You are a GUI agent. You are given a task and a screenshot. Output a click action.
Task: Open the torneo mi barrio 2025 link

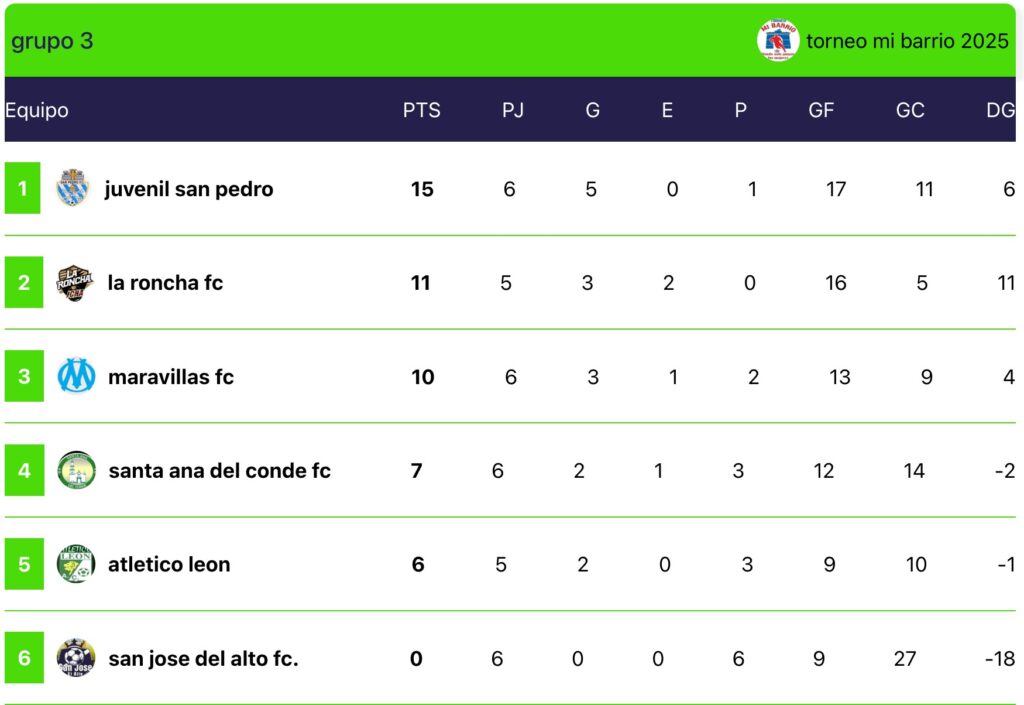click(x=907, y=41)
